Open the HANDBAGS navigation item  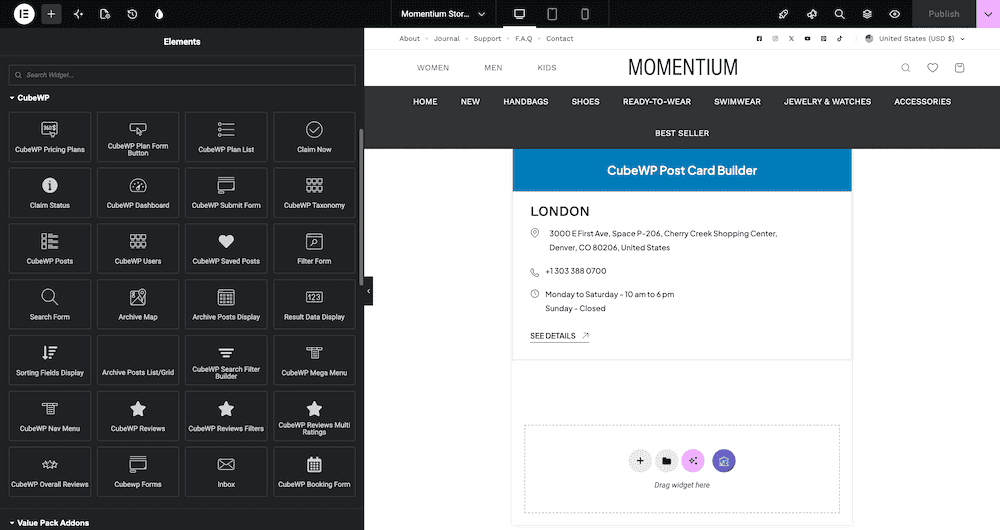coord(526,101)
